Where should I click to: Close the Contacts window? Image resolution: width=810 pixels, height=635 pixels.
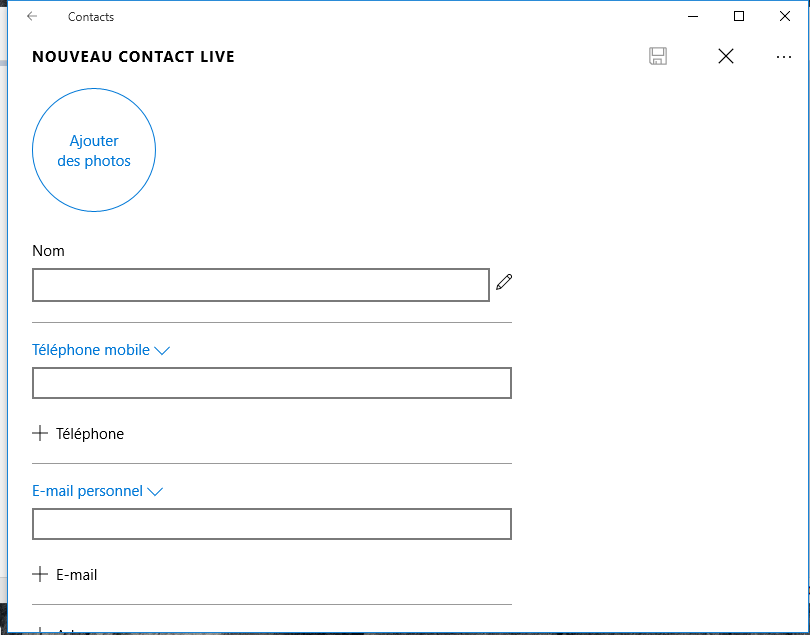[785, 17]
